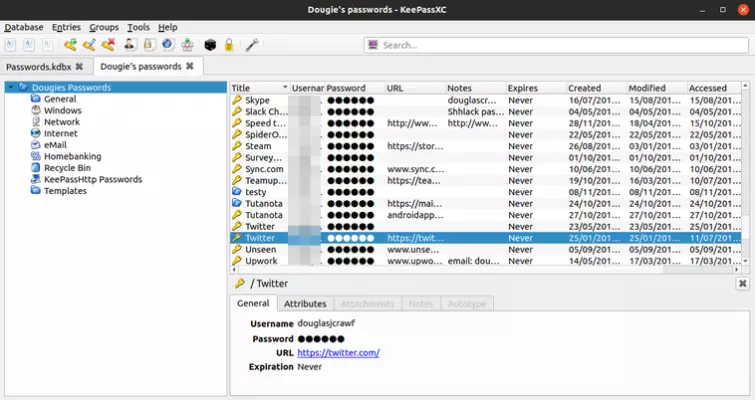755x400 pixels.
Task: Edit entry using the key-and-pencil icon
Action: 89,45
